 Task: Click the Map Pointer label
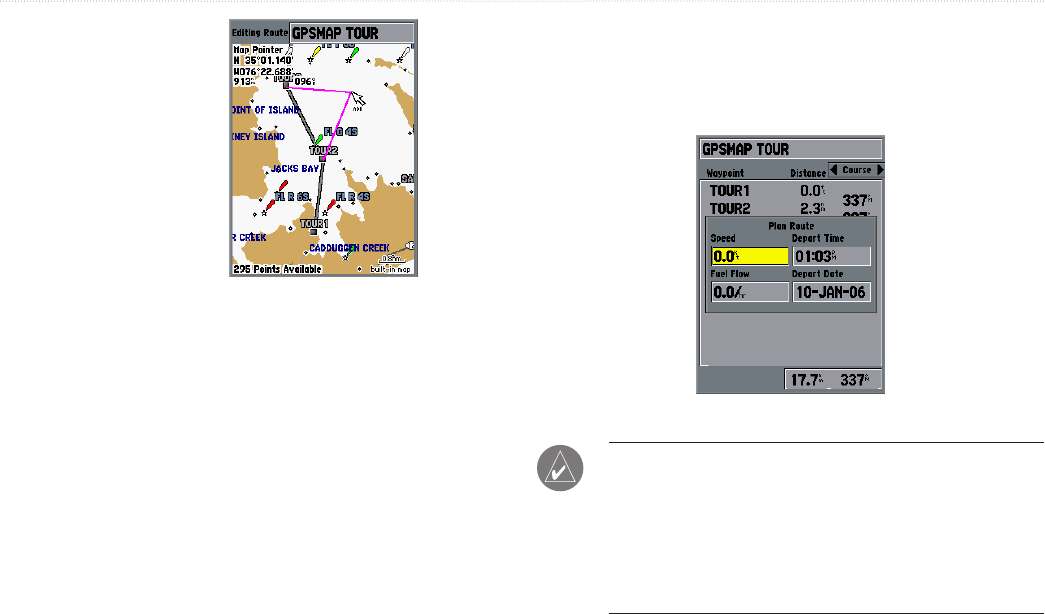(x=258, y=50)
